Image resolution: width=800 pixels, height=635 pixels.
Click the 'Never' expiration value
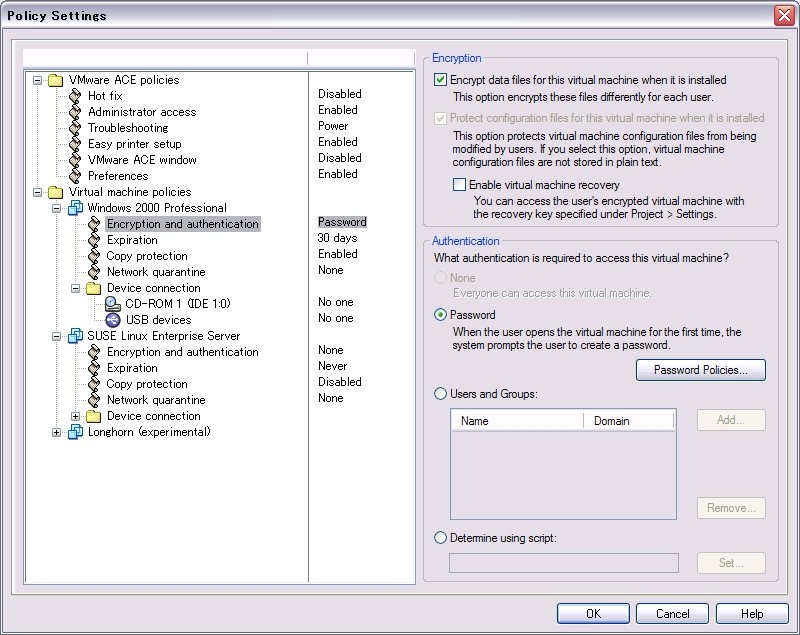pos(332,366)
